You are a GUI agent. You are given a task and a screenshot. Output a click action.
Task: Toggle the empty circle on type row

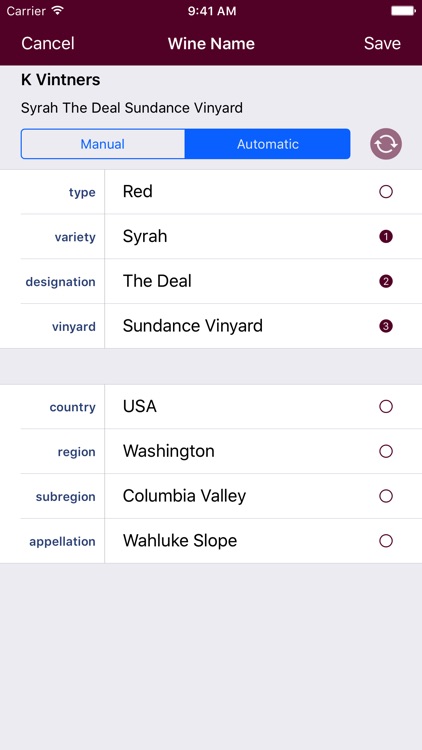pyautogui.click(x=386, y=192)
